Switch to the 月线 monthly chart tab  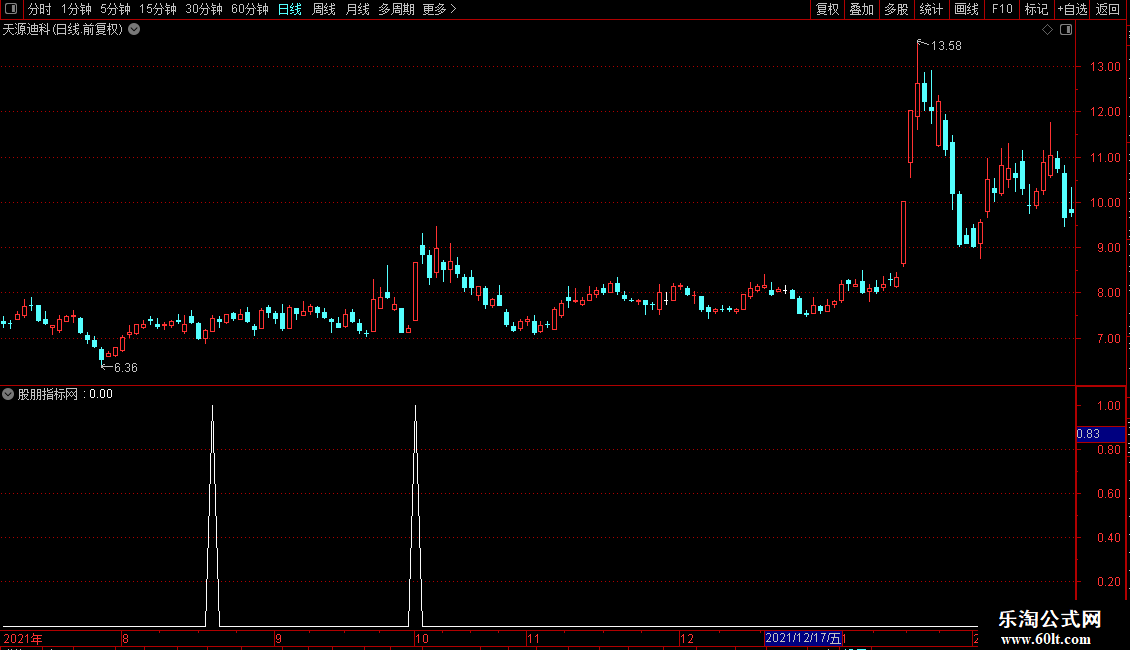pos(357,9)
